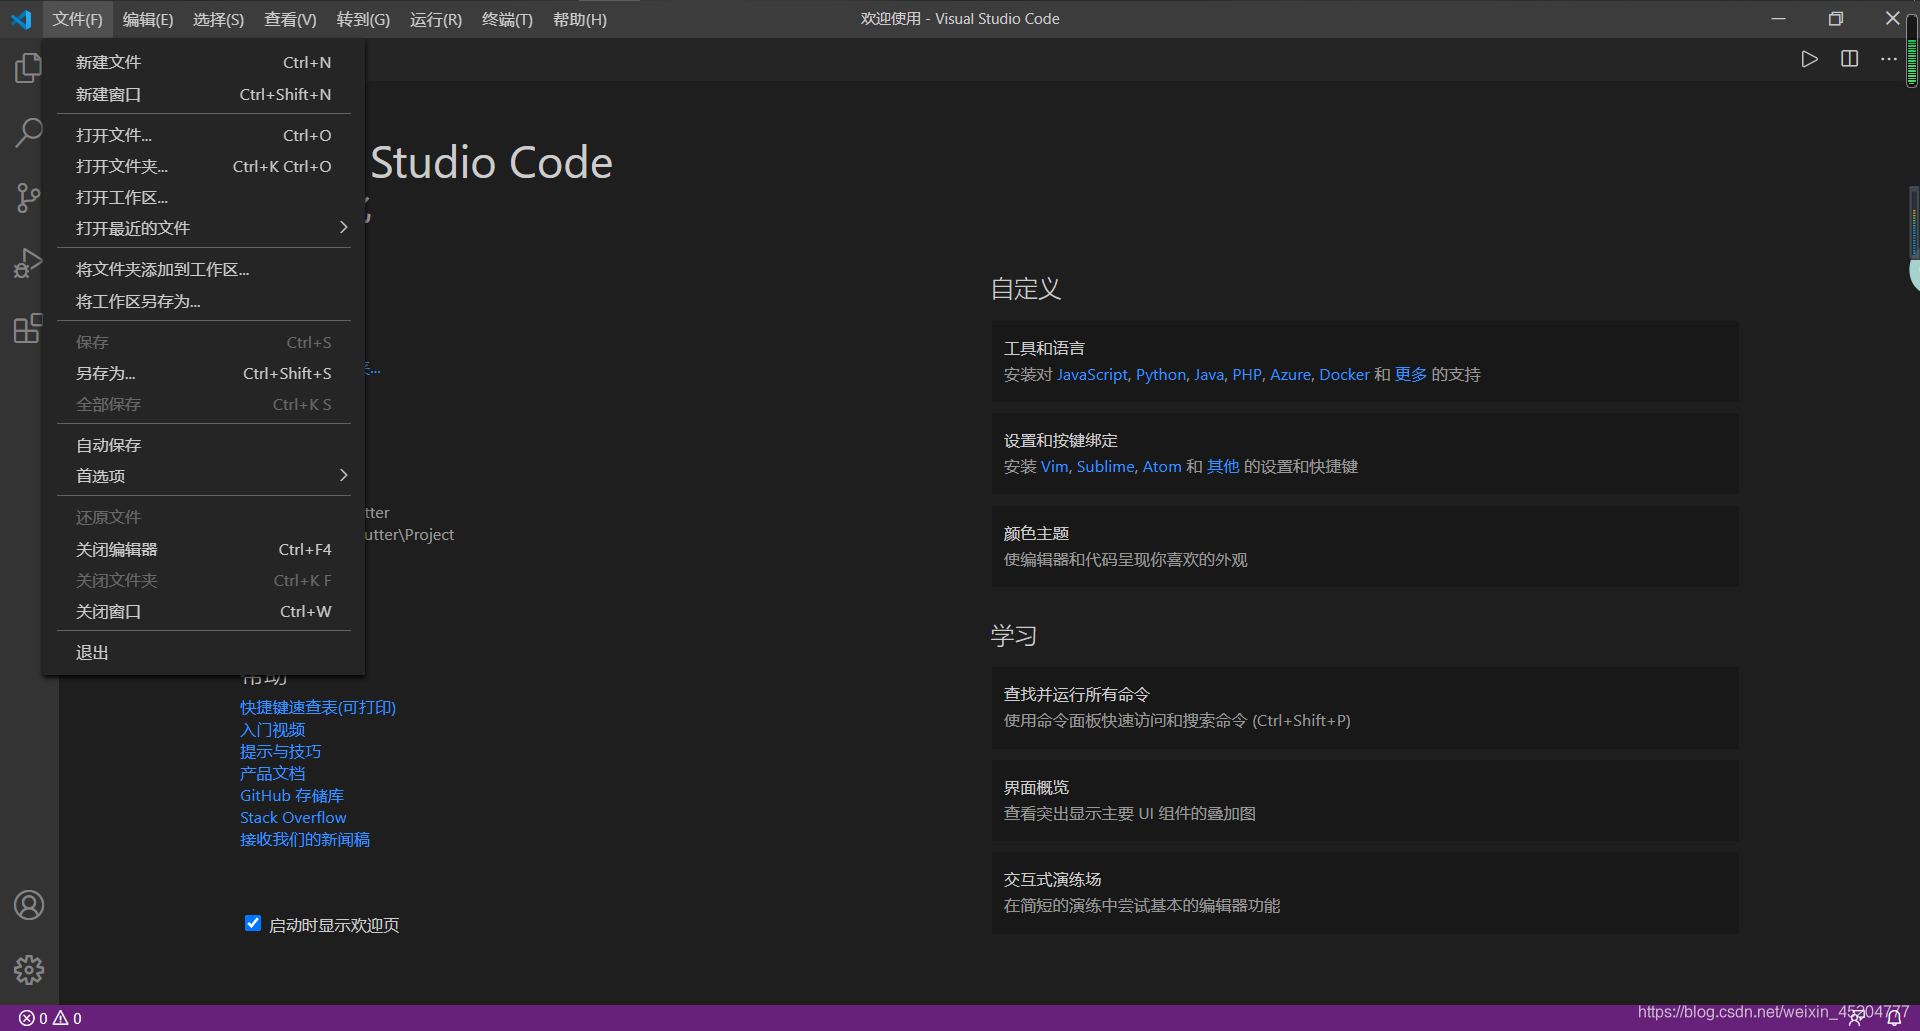Expand 首选项 submenu
The image size is (1920, 1031).
204,476
